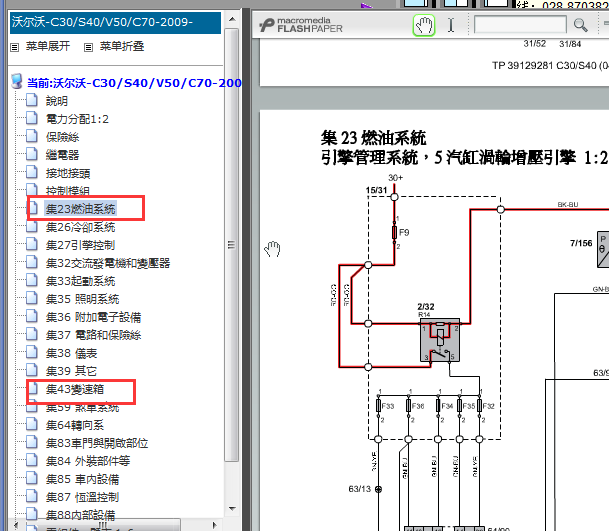Open the 集32交流發電機和變壓器 entry

pos(108,263)
